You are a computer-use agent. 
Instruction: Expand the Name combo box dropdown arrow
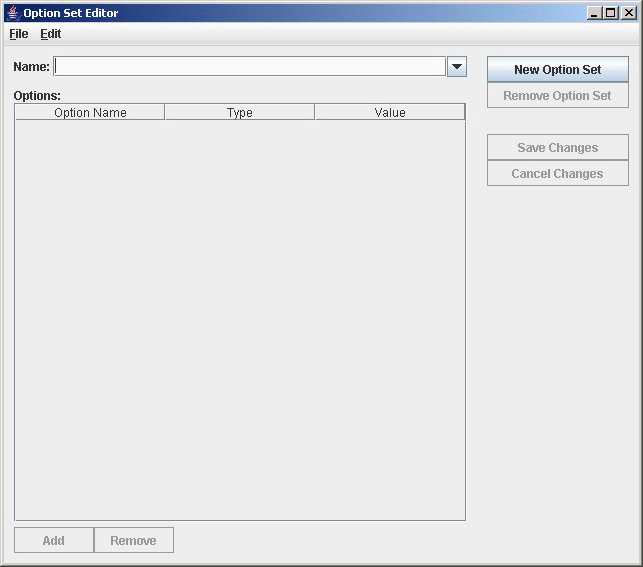tap(457, 66)
